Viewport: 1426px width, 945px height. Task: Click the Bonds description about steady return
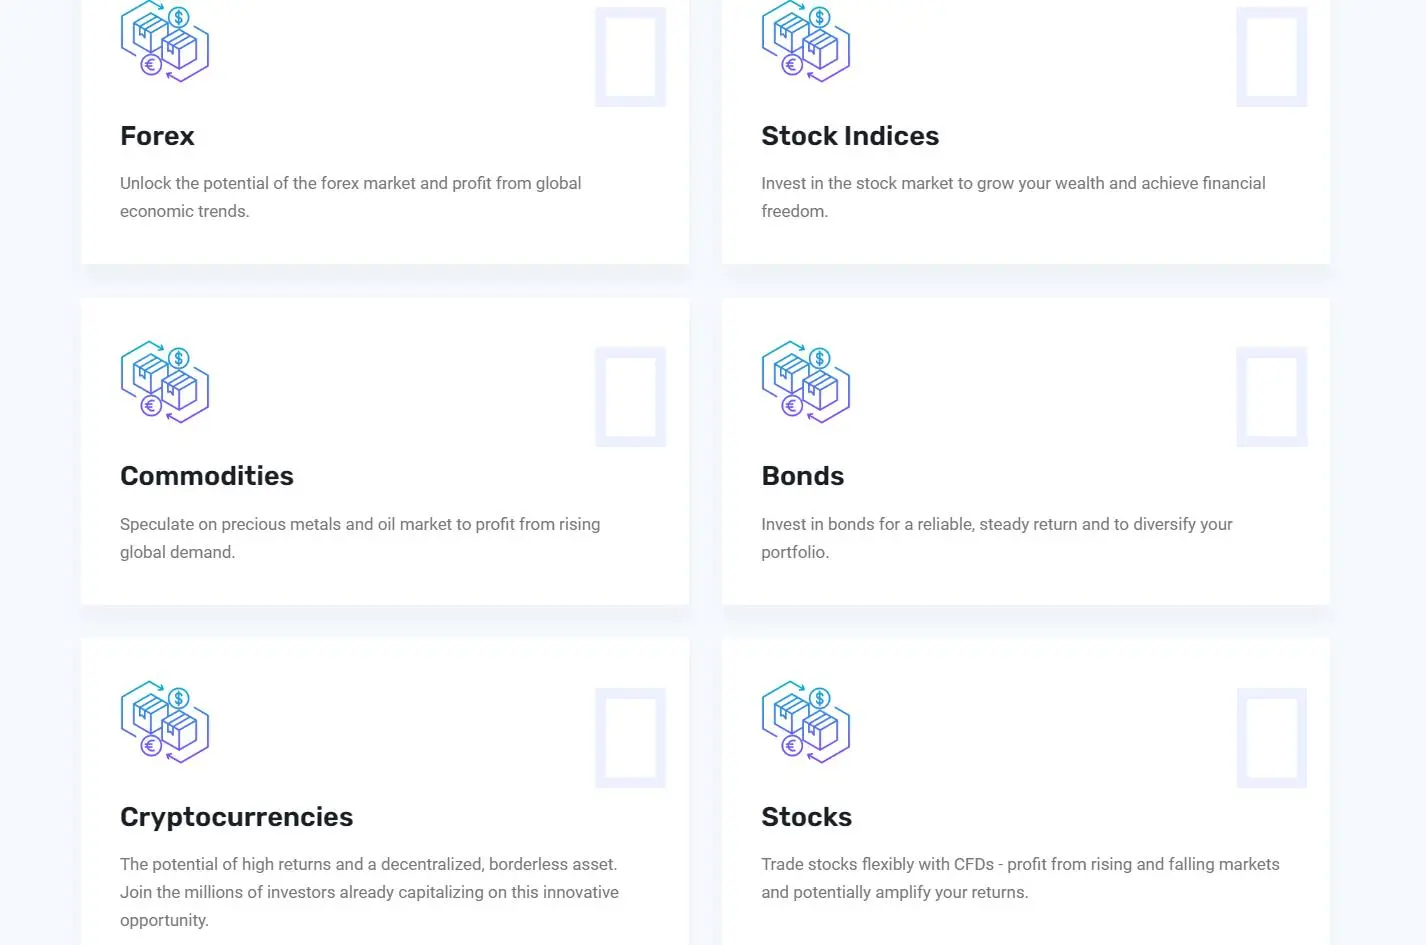click(x=997, y=538)
